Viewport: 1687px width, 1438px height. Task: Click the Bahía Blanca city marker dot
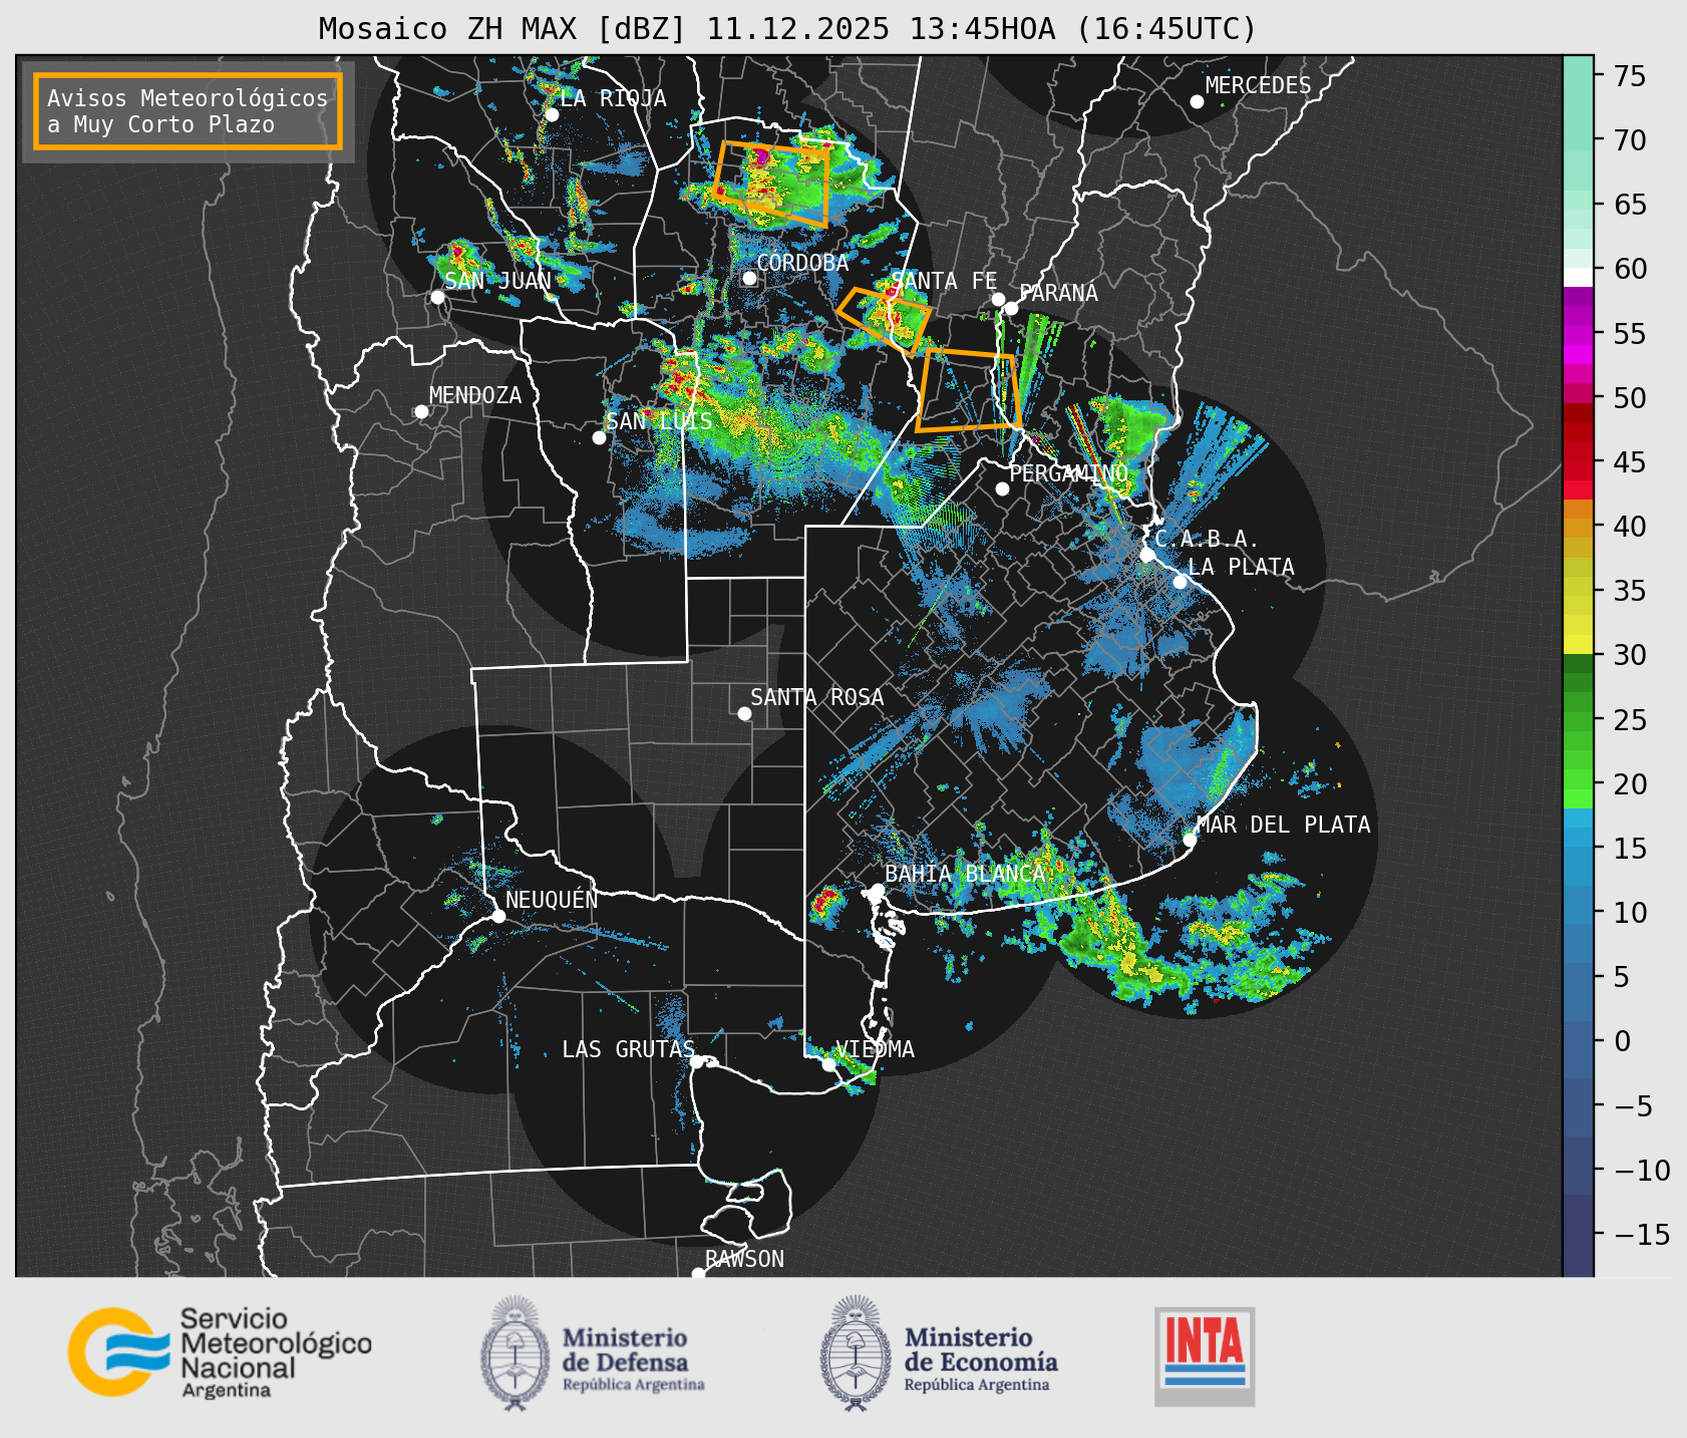(877, 890)
